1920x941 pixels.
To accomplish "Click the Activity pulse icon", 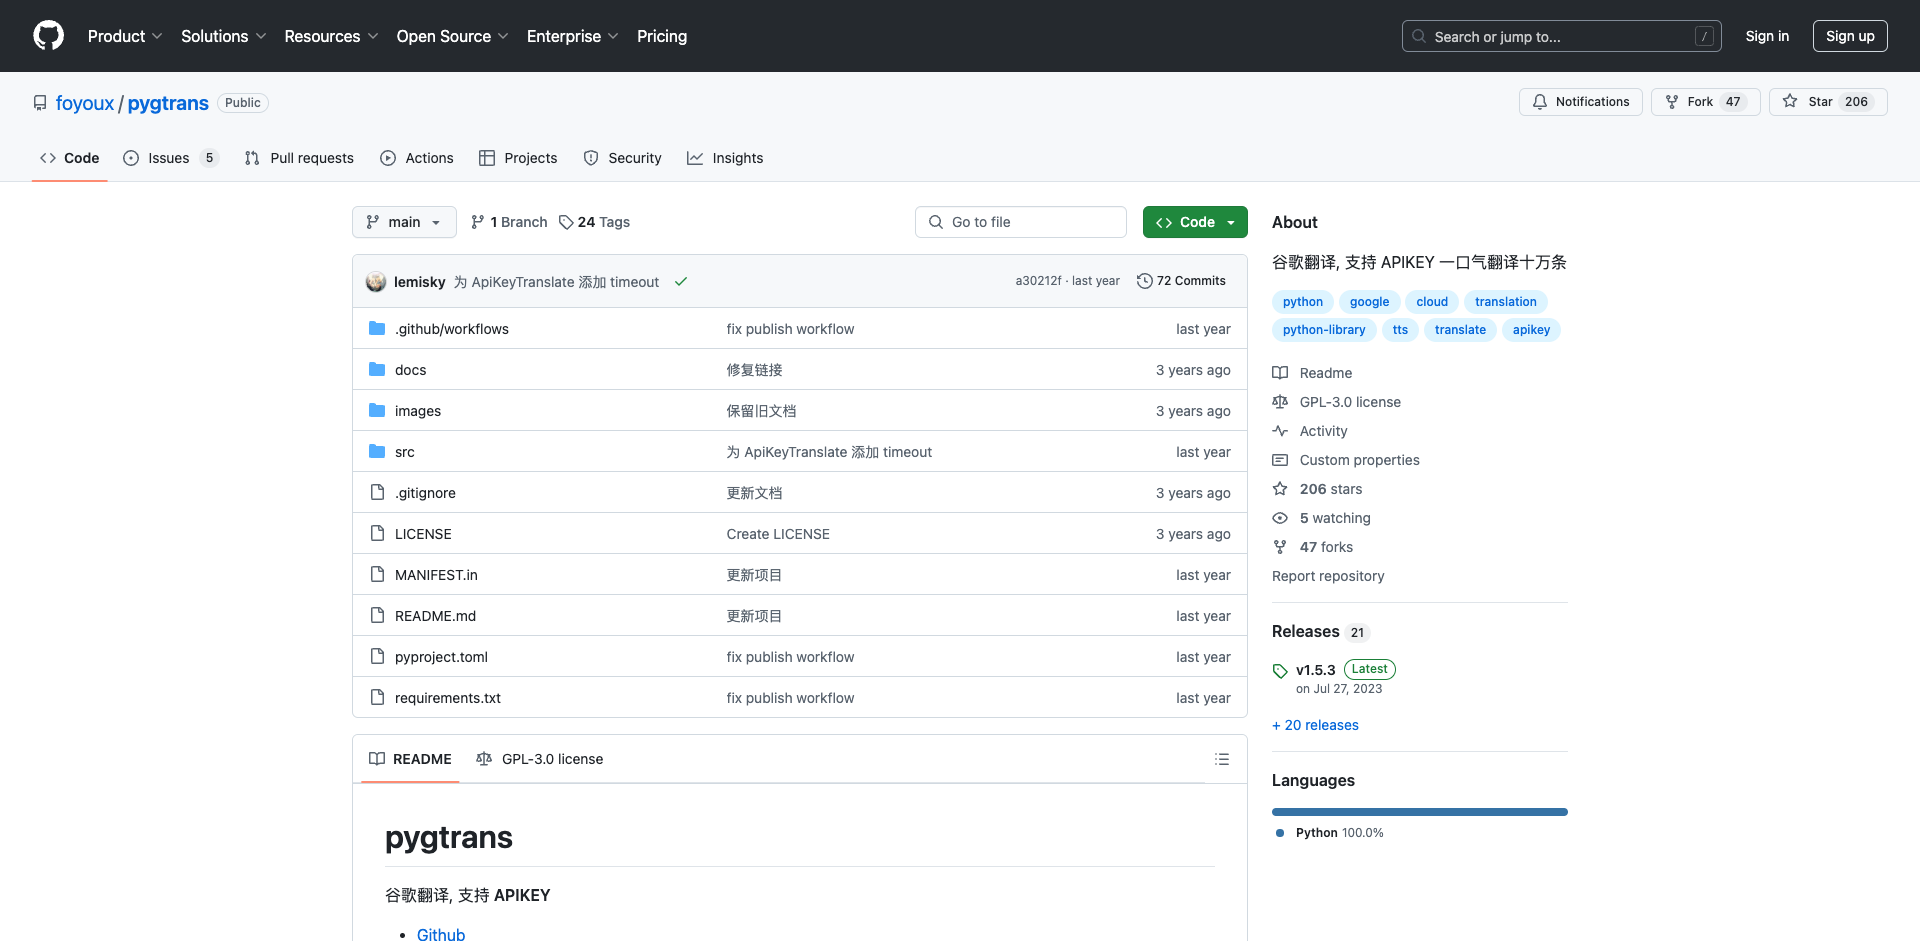I will pos(1280,431).
